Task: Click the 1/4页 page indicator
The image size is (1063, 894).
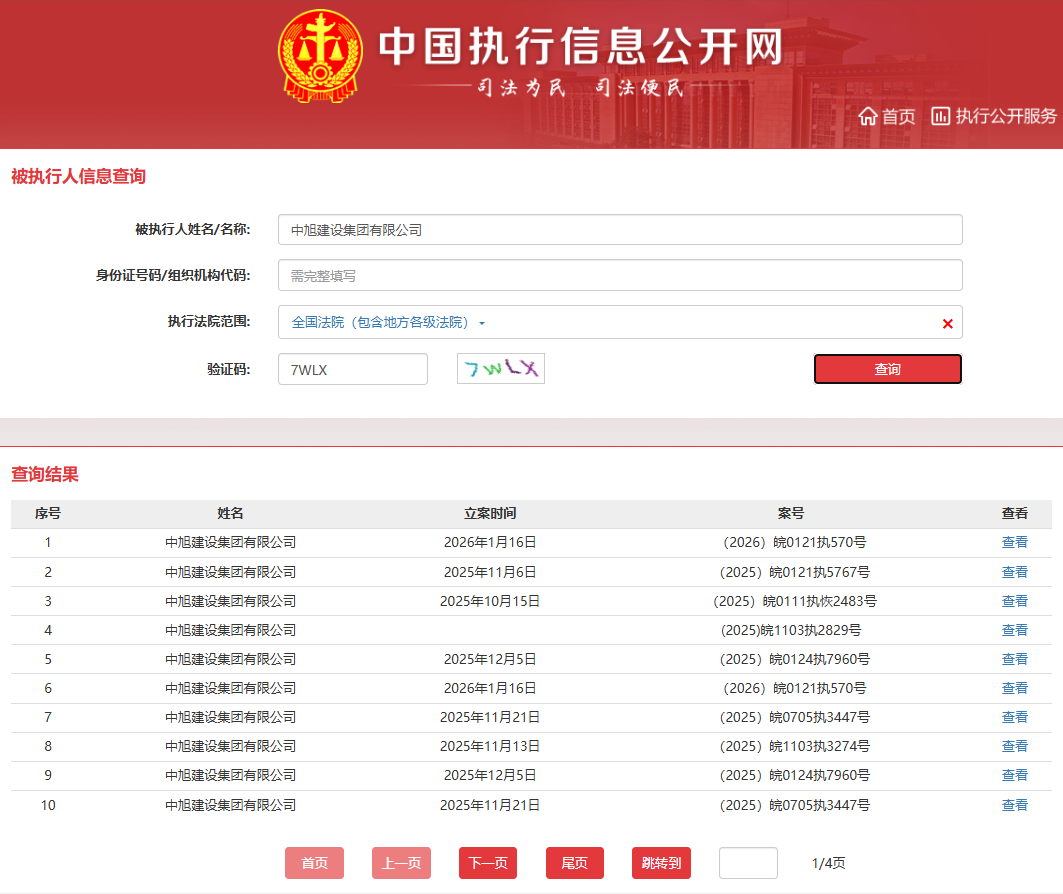Action: pyautogui.click(x=828, y=863)
